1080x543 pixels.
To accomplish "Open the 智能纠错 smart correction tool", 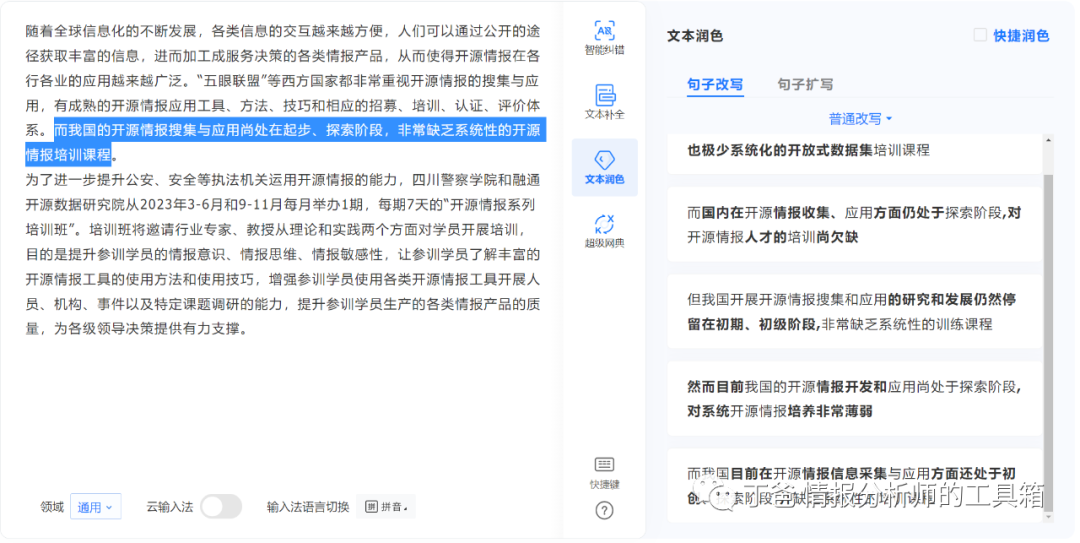I will [604, 37].
